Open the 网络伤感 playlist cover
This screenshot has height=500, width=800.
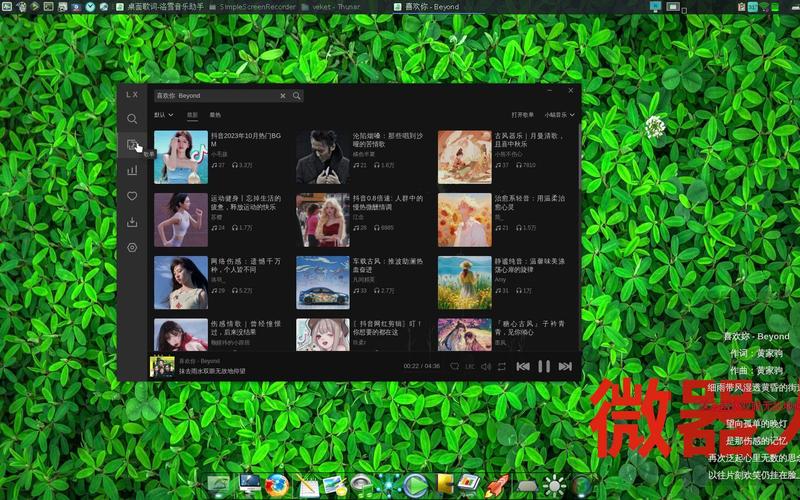pos(181,283)
